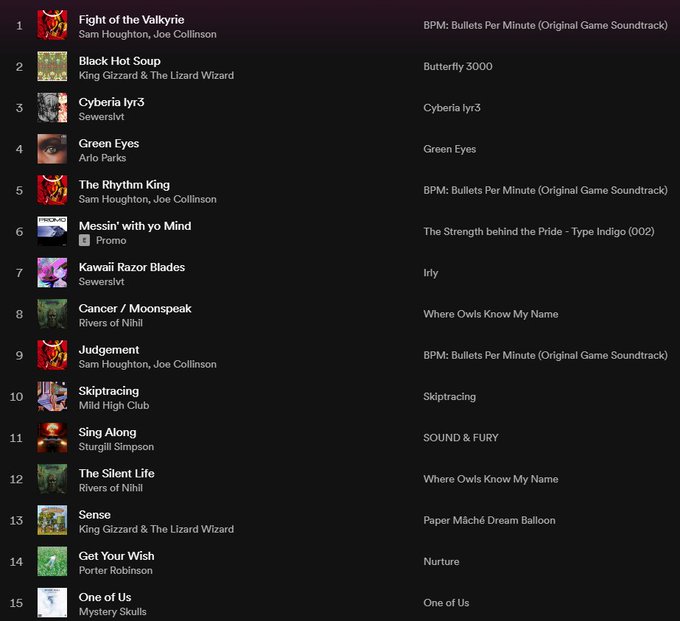Click Sturgill Simpson artist name
Screen dimensions: 680x621
pyautogui.click(x=116, y=447)
